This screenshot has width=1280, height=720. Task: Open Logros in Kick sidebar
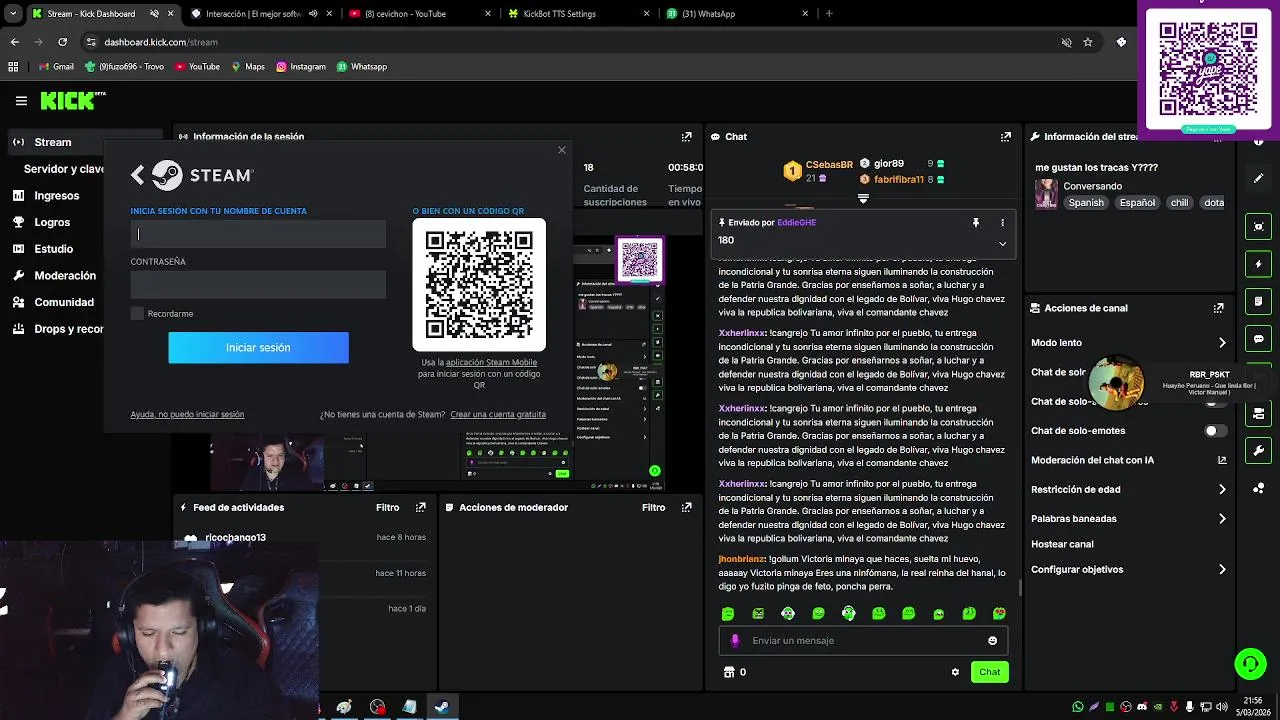click(52, 222)
